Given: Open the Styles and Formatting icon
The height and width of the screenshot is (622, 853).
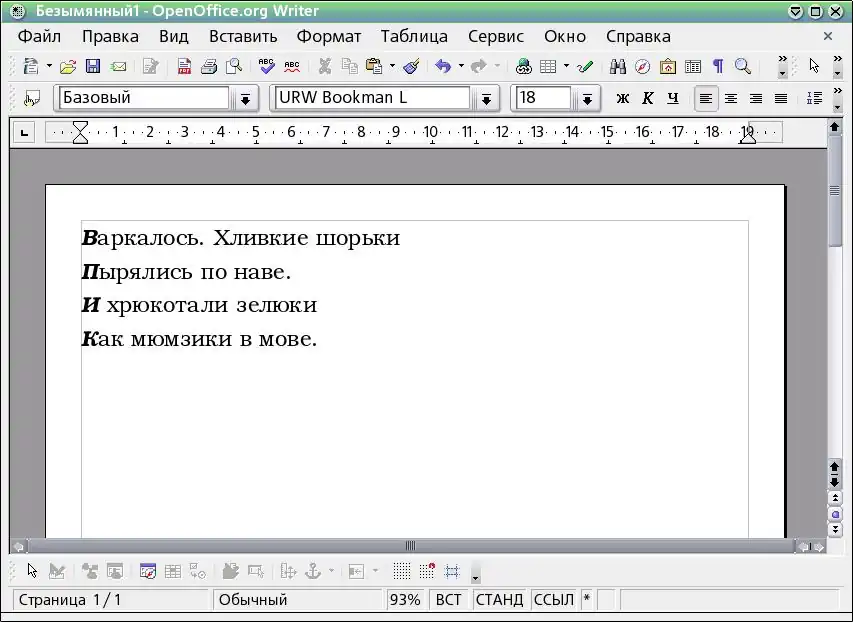Looking at the screenshot, I should click(x=32, y=99).
